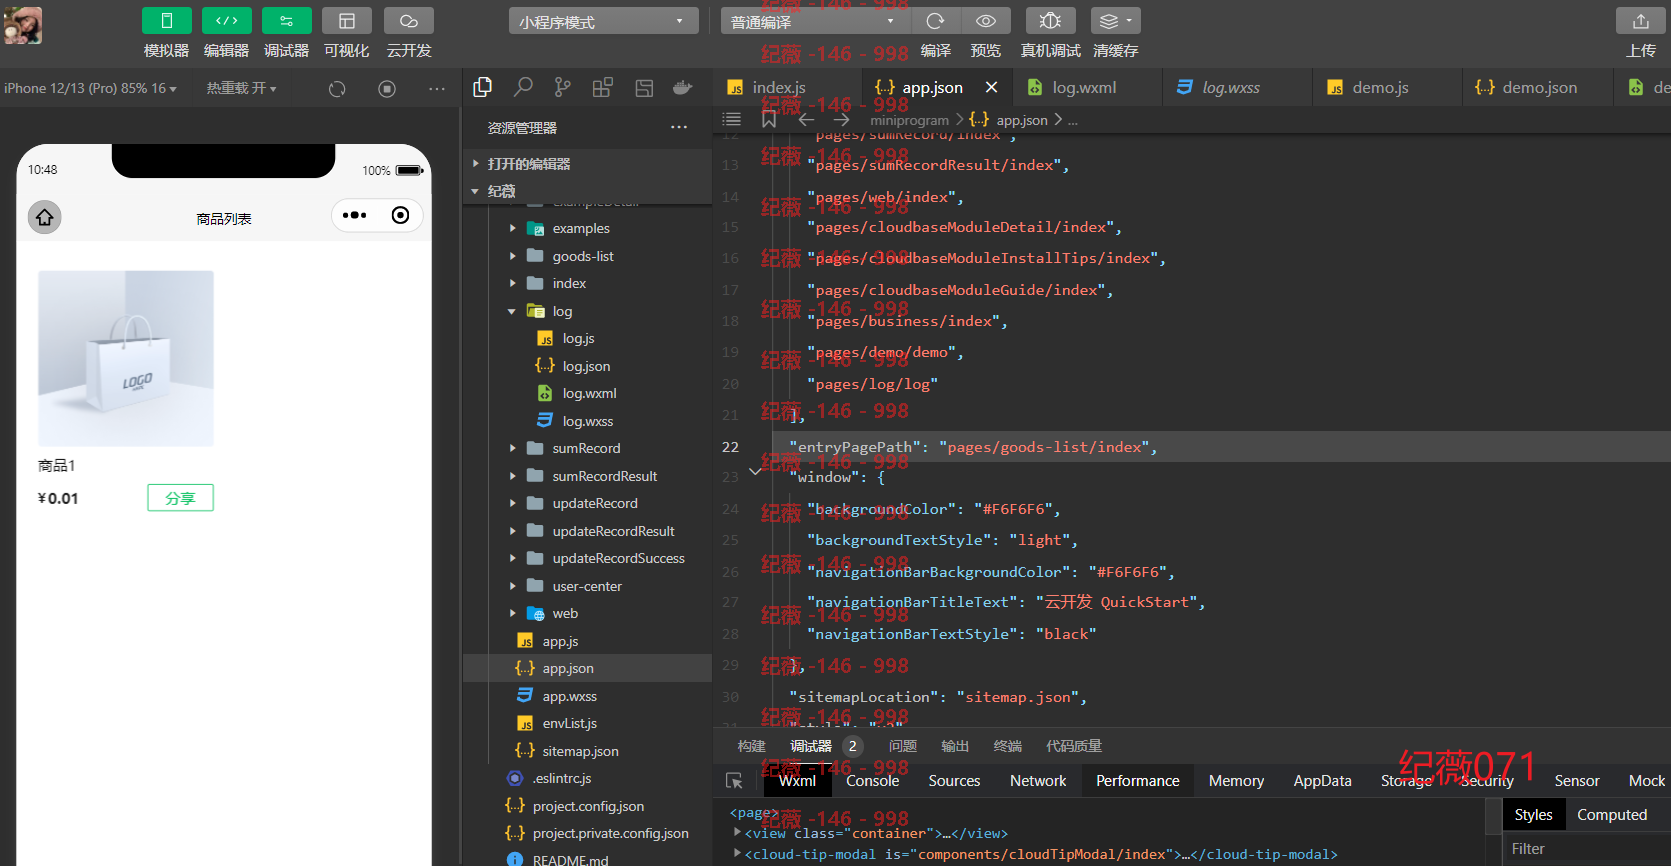The width and height of the screenshot is (1671, 866).
Task: Navigate back with the editor back arrow
Action: (806, 119)
